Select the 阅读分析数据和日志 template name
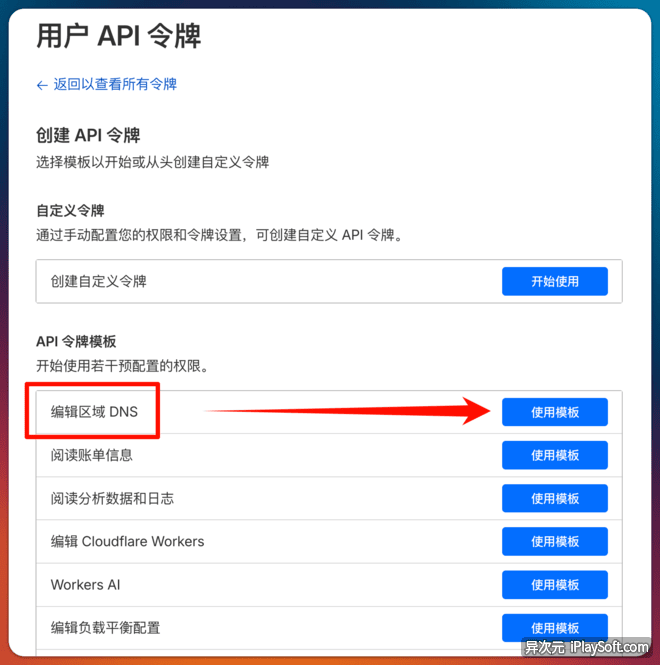This screenshot has height=665, width=660. (112, 498)
